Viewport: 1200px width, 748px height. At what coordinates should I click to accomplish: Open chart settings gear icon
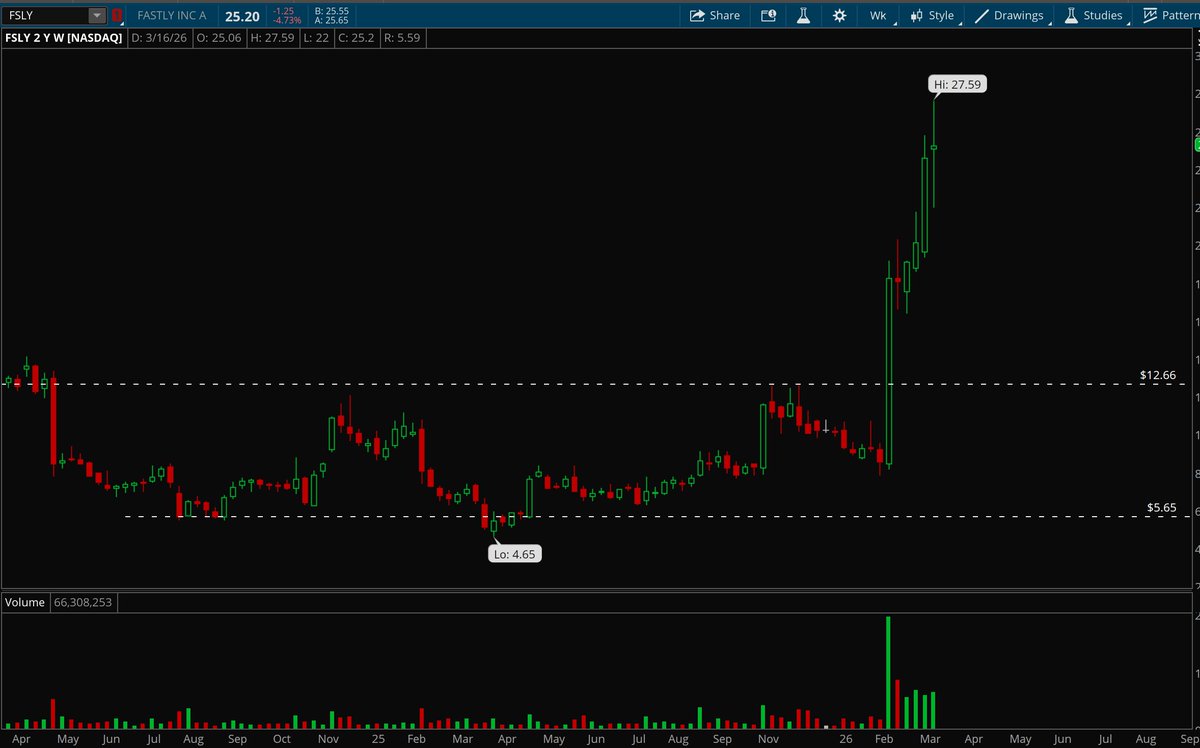pyautogui.click(x=839, y=15)
